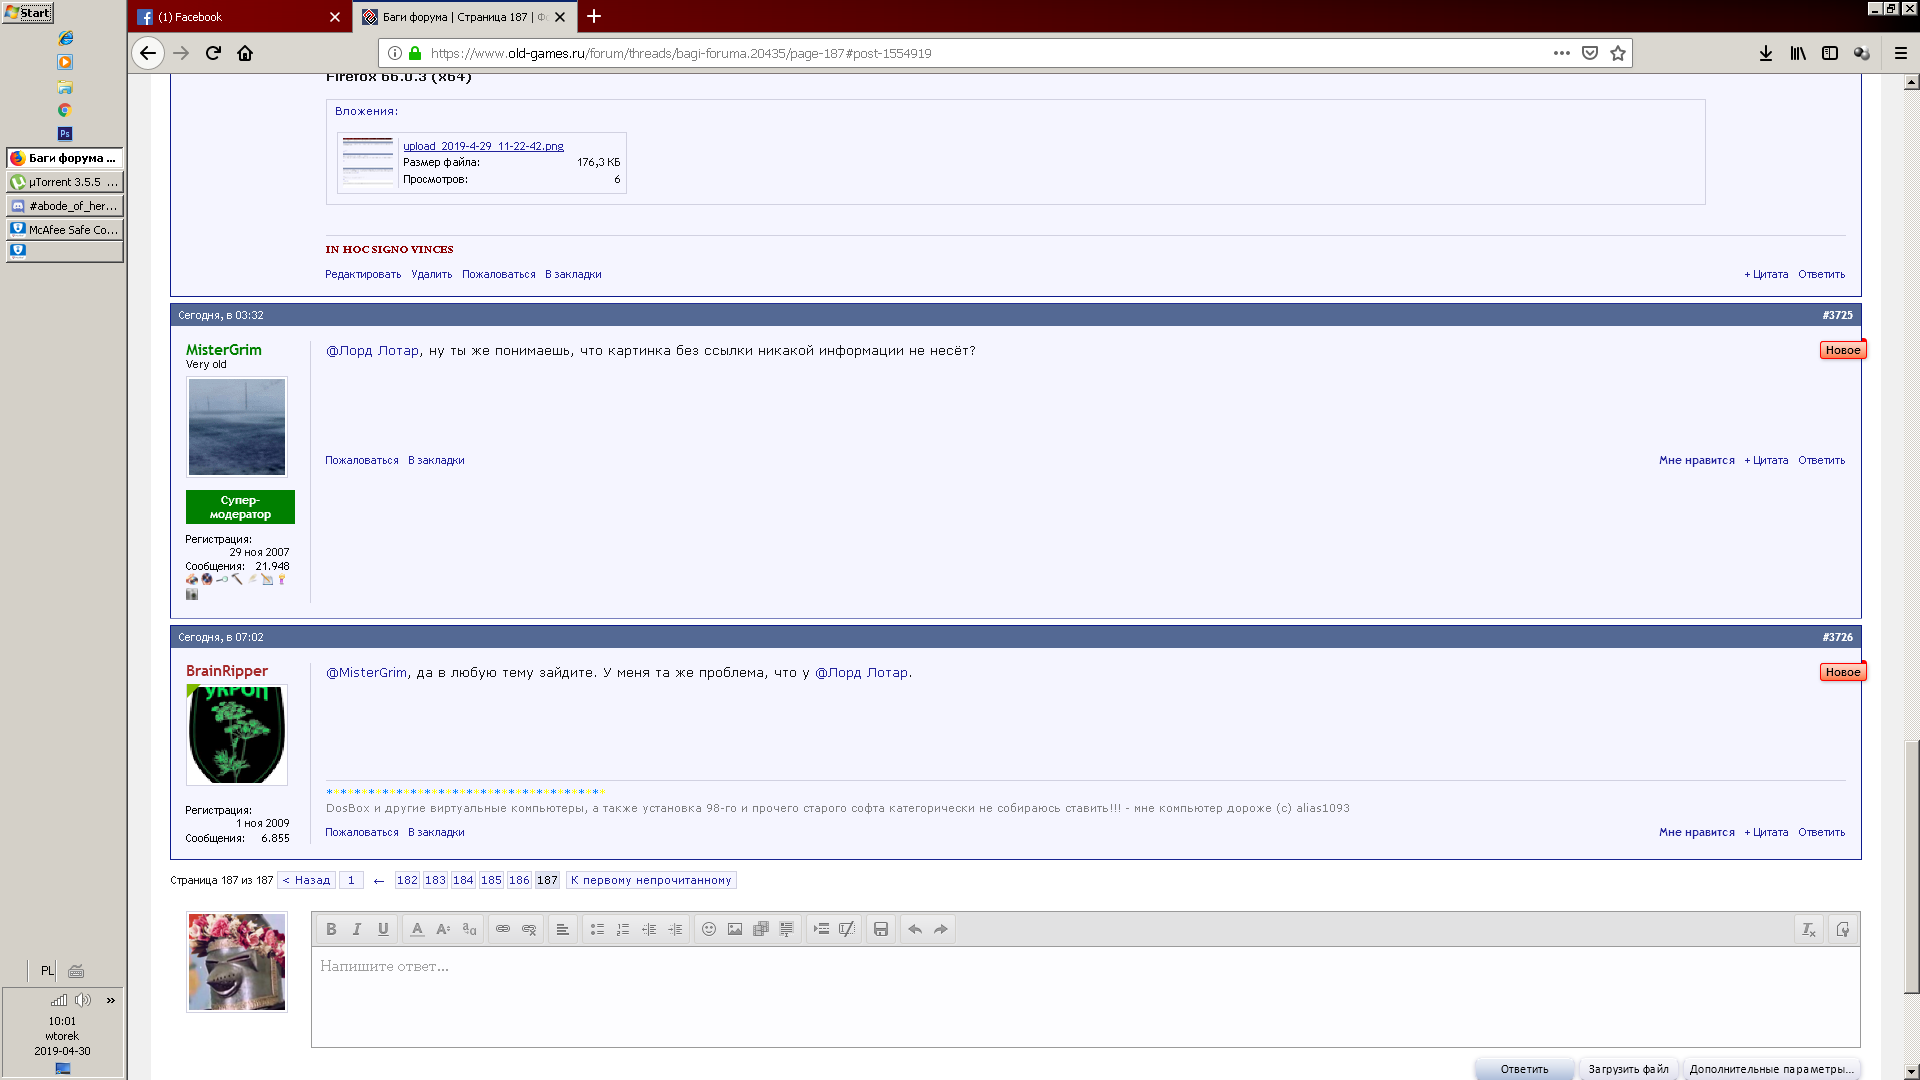This screenshot has width=1920, height=1080.
Task: Click the remove formatting icon
Action: pyautogui.click(x=1809, y=929)
